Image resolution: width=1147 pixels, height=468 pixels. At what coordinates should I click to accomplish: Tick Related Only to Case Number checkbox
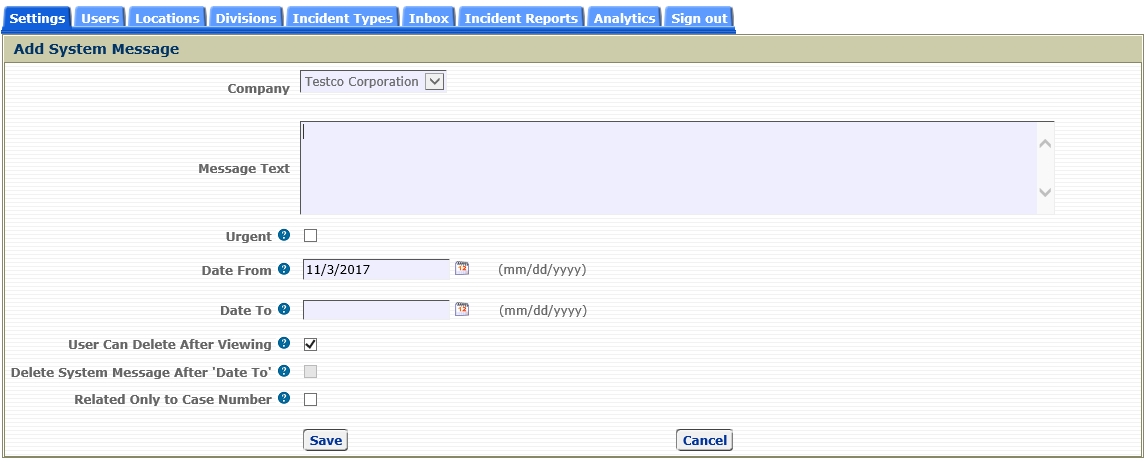click(x=310, y=399)
